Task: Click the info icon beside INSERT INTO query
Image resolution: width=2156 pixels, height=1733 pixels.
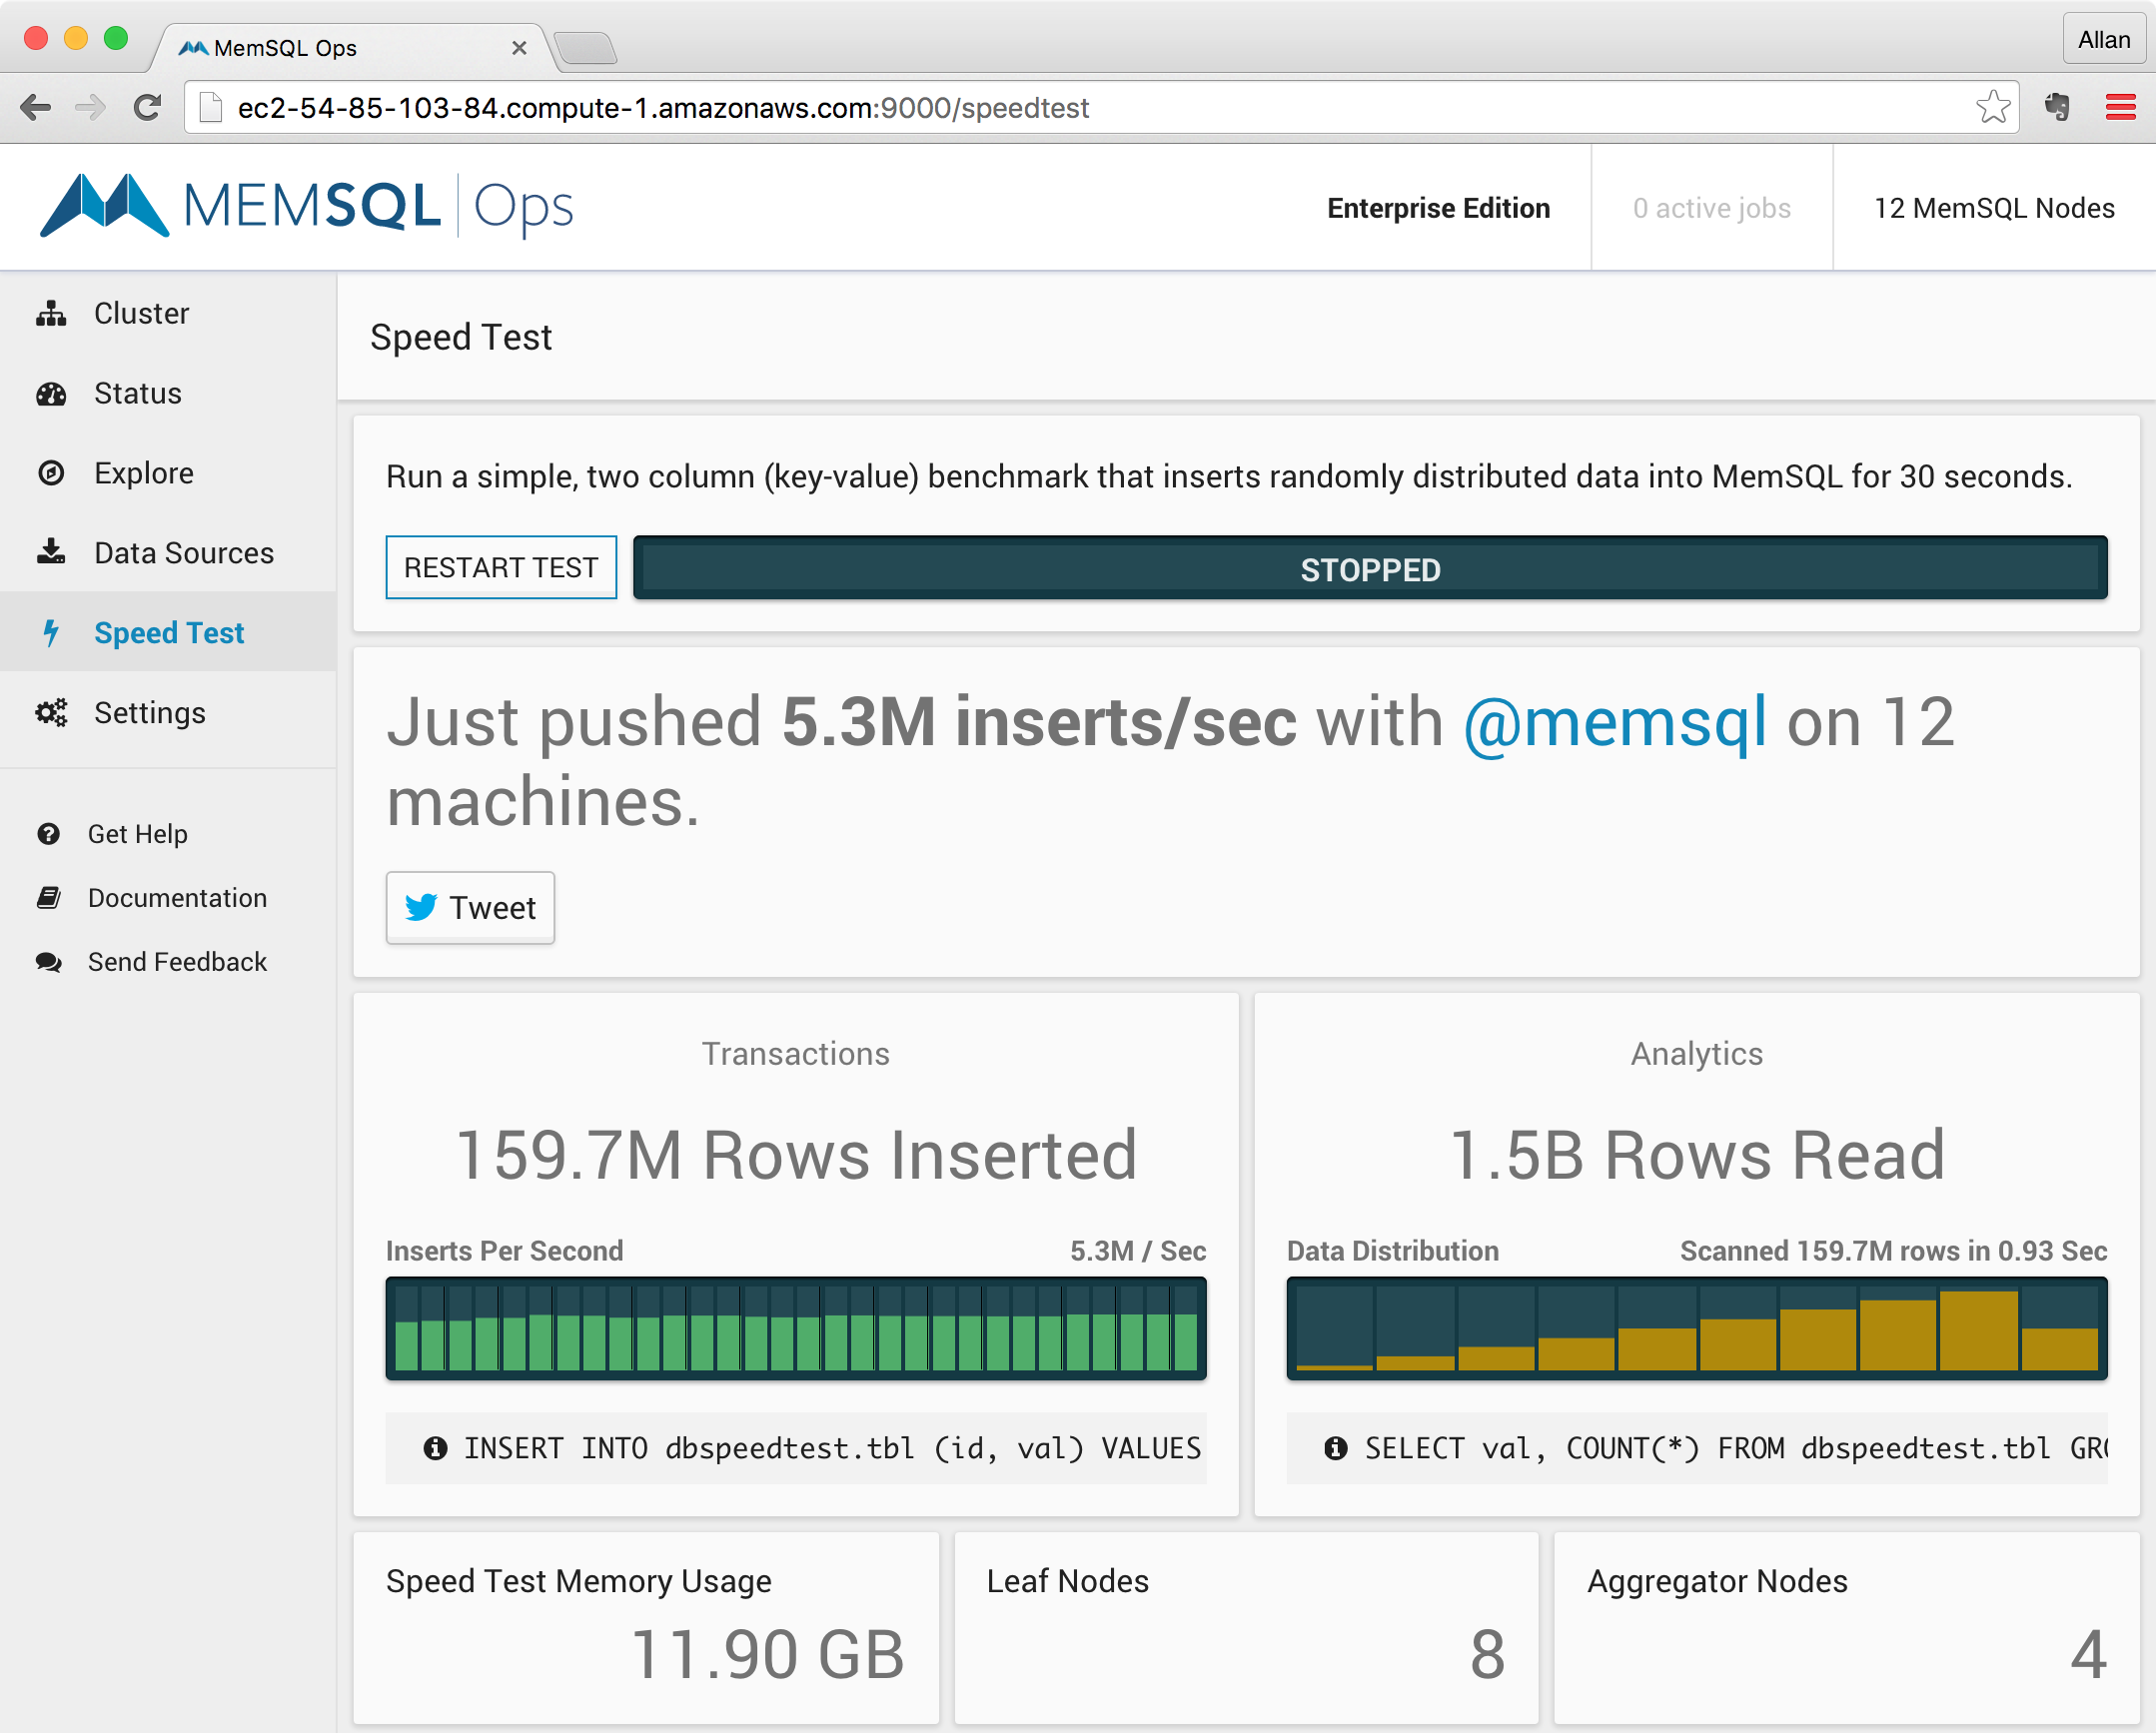Action: click(435, 1447)
